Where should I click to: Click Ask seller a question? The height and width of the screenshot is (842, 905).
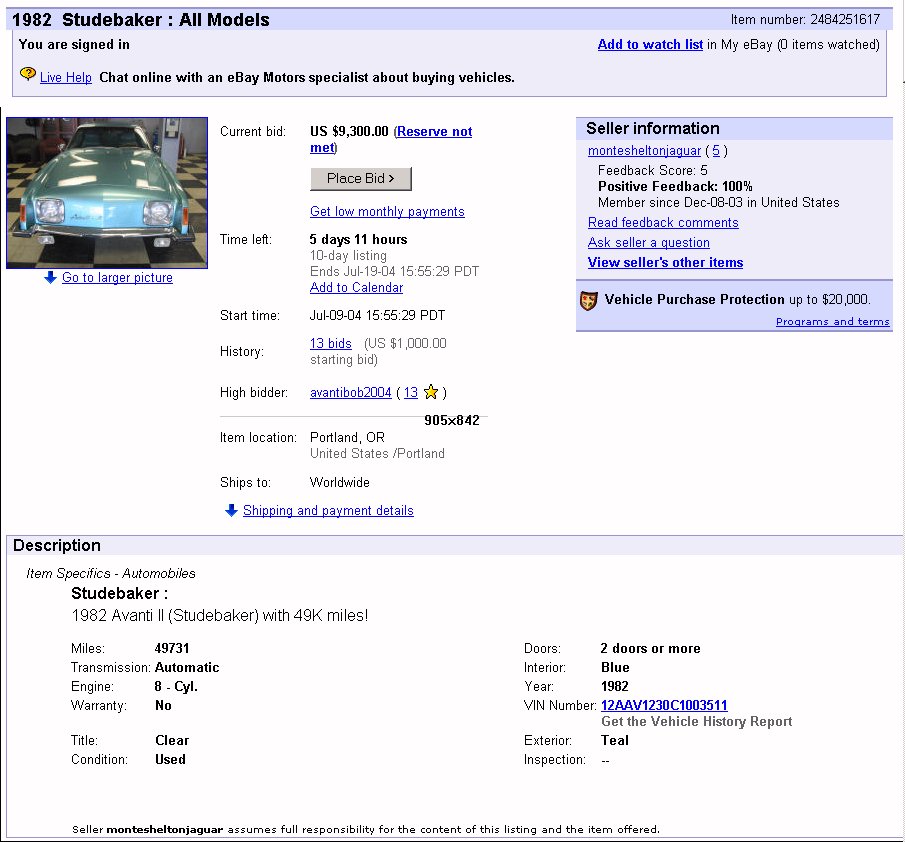[x=648, y=243]
